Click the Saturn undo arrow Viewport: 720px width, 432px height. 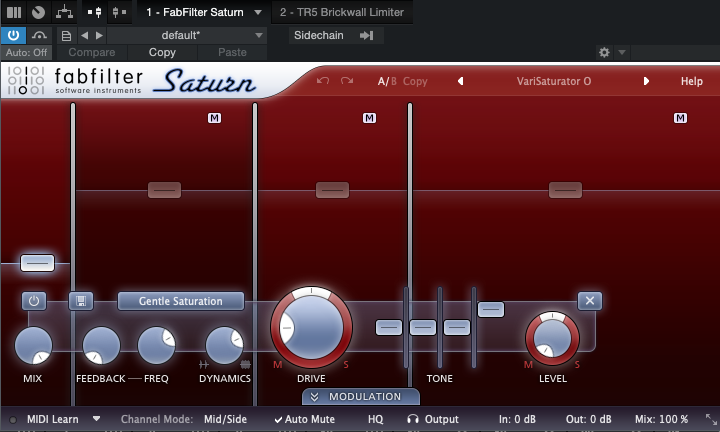pos(323,81)
